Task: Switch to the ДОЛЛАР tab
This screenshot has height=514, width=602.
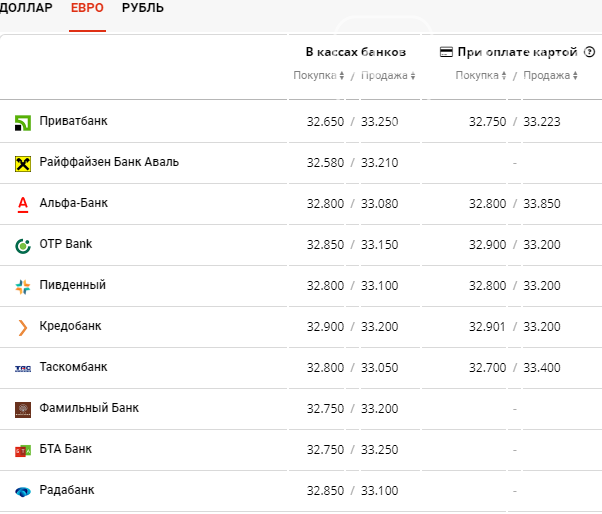Action: [26, 8]
